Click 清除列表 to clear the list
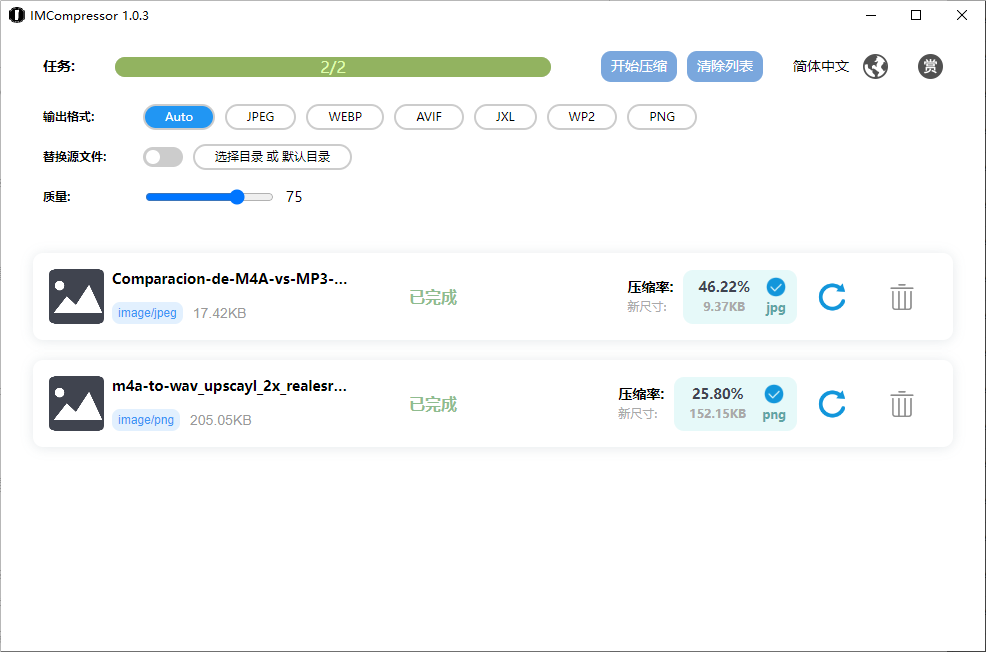The image size is (986, 652). pos(724,67)
